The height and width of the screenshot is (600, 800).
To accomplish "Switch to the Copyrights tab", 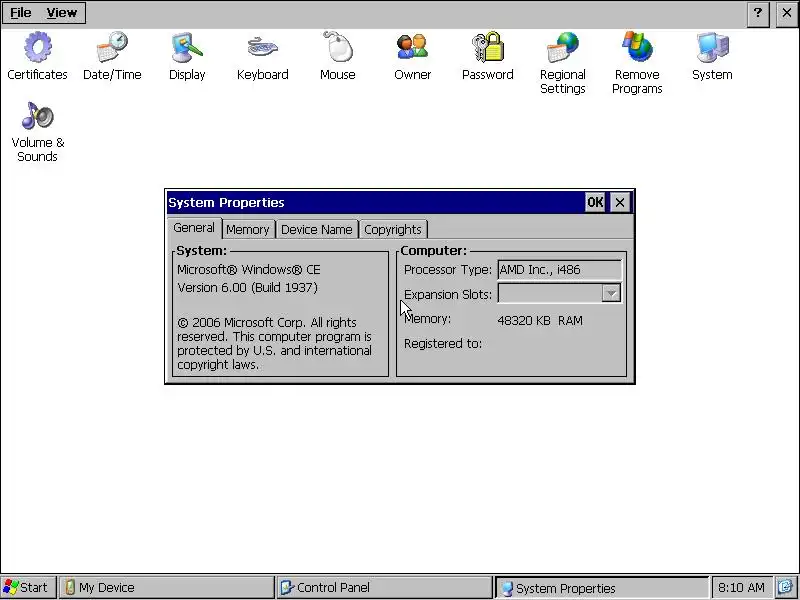I will (x=393, y=230).
